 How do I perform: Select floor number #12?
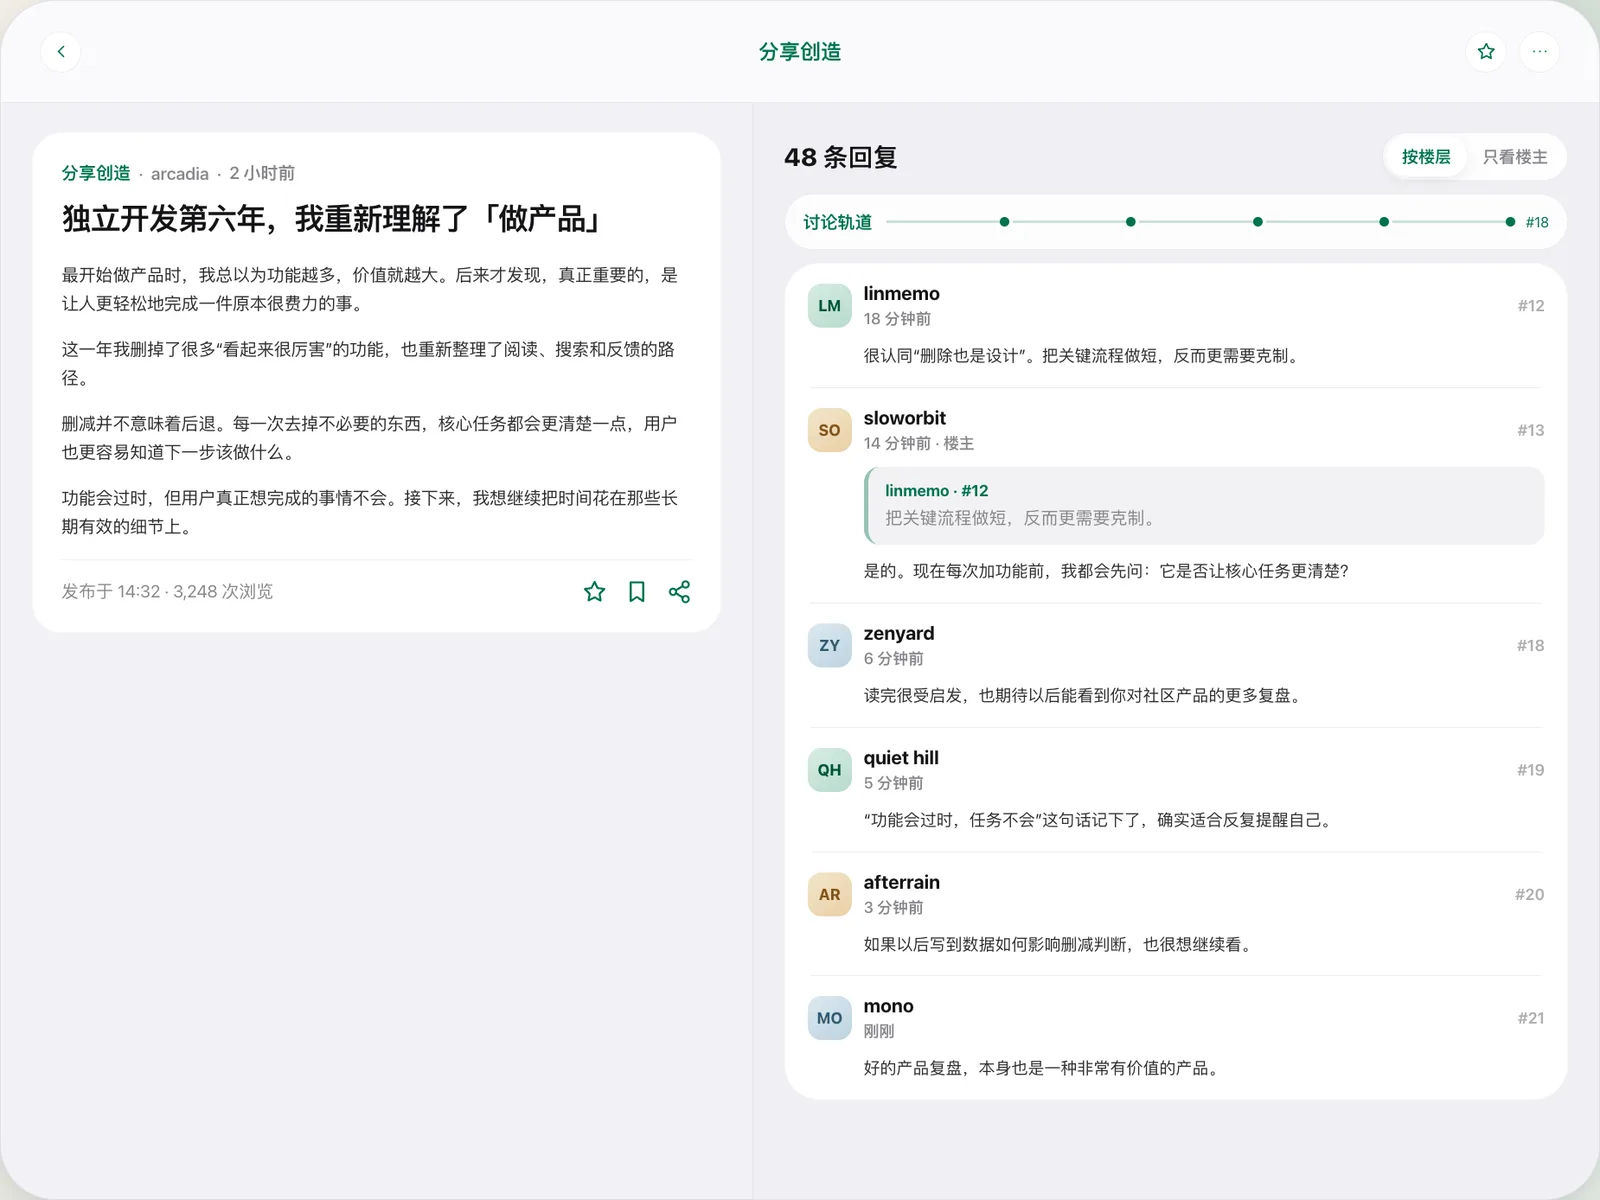click(1530, 306)
